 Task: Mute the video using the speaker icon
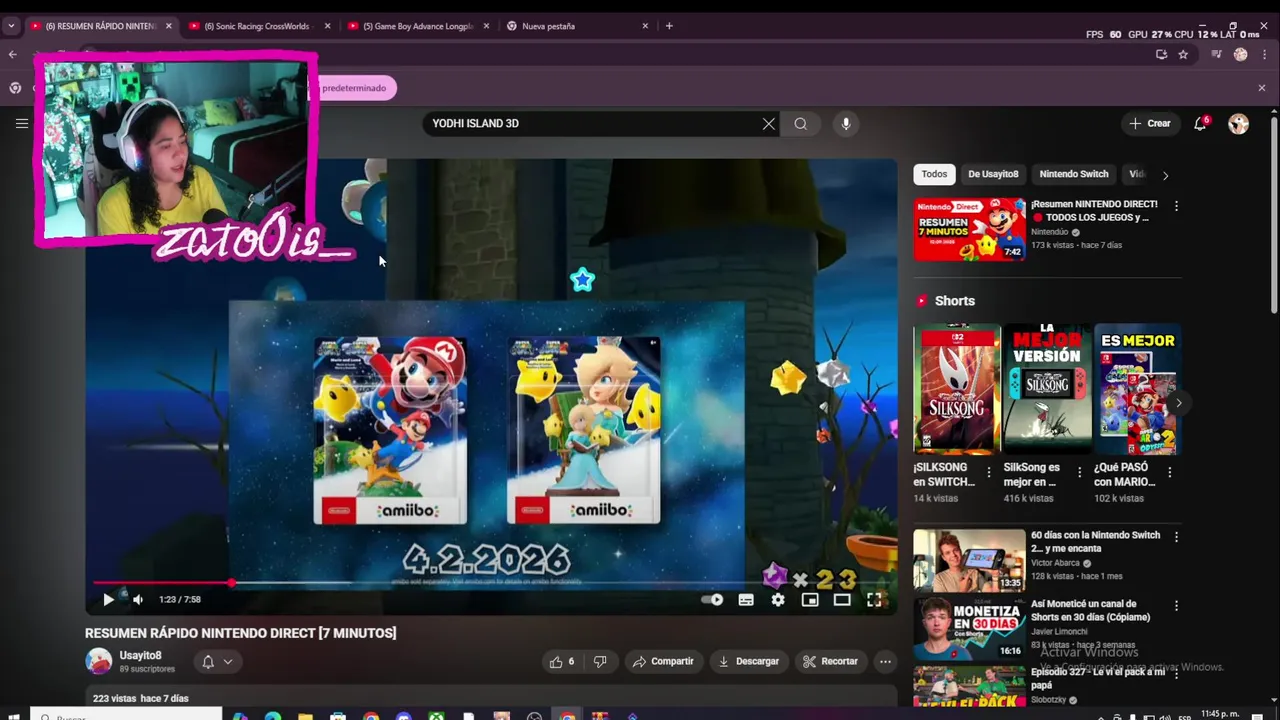pos(138,600)
